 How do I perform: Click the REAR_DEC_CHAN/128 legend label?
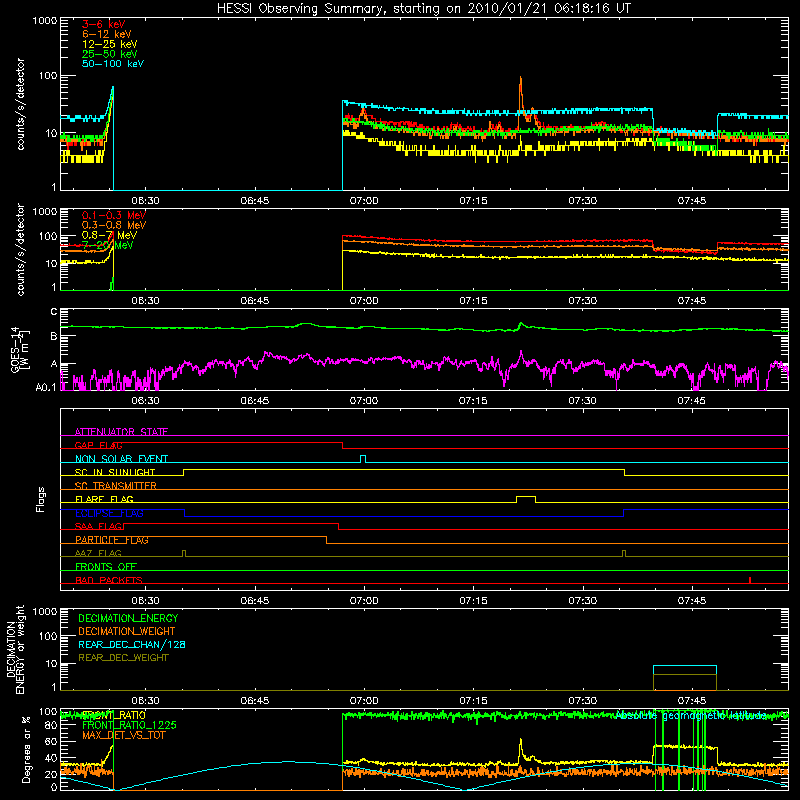coord(132,644)
